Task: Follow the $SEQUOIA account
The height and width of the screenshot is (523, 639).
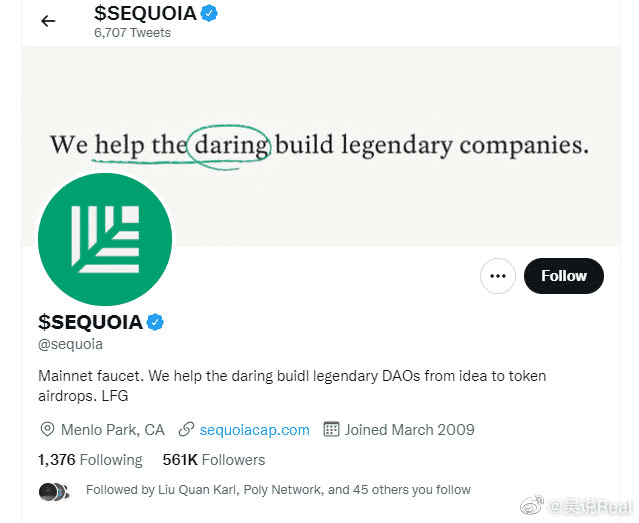Action: [x=563, y=276]
